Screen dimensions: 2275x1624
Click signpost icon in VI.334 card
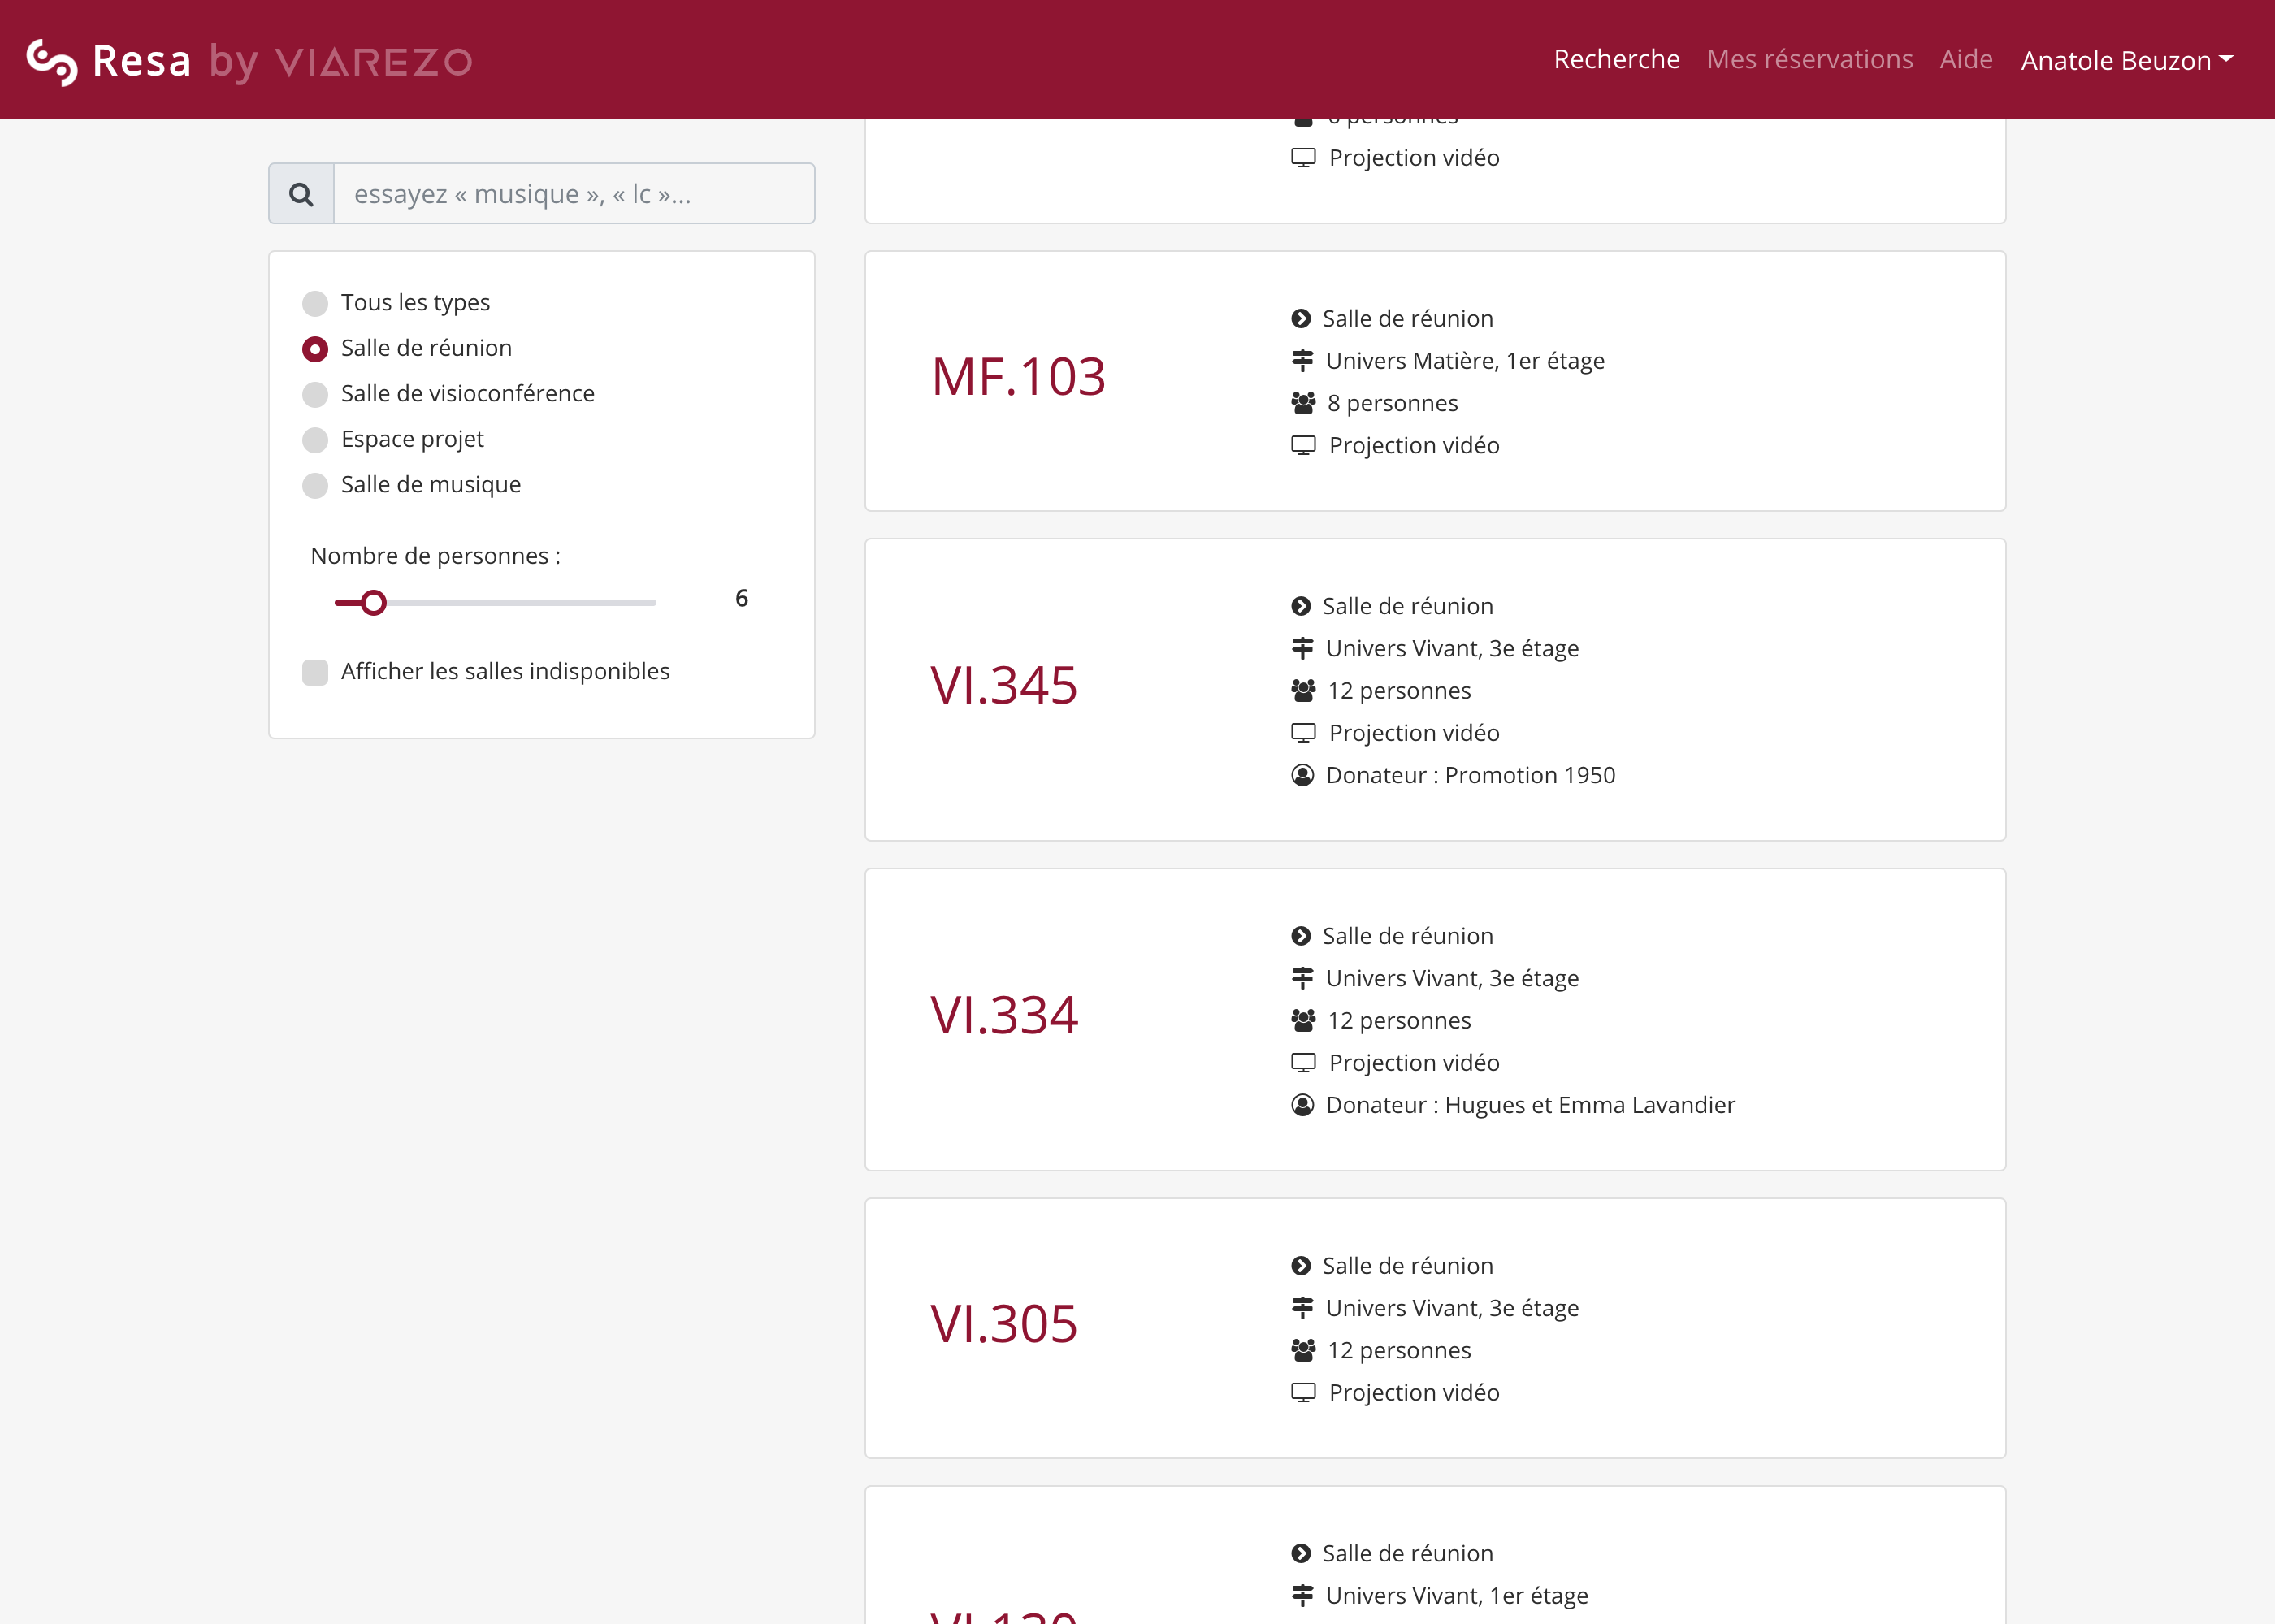(1302, 979)
